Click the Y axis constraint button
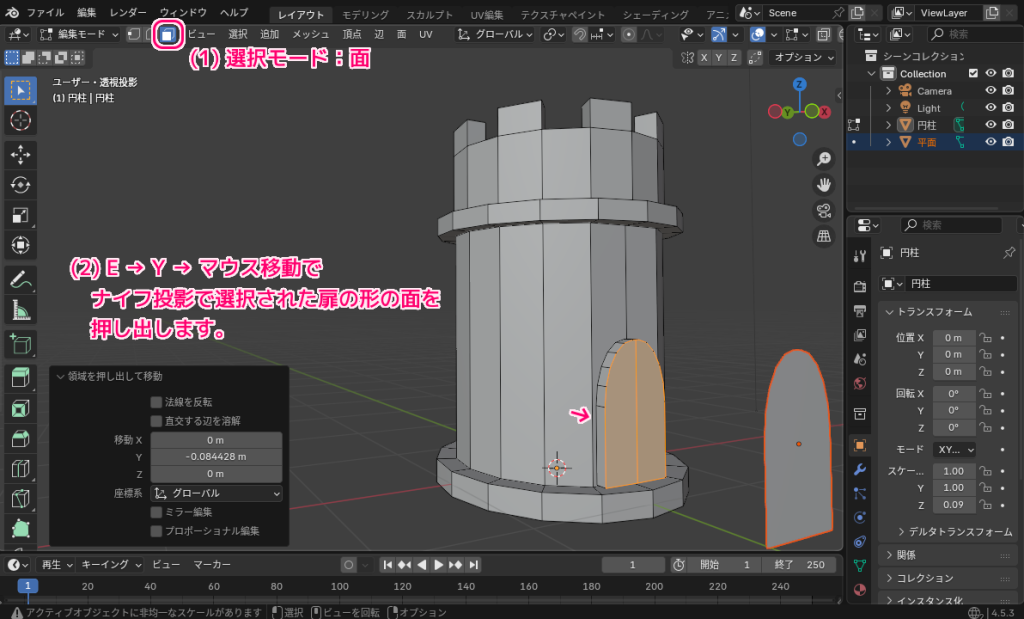The width and height of the screenshot is (1024, 619). pyautogui.click(x=718, y=58)
